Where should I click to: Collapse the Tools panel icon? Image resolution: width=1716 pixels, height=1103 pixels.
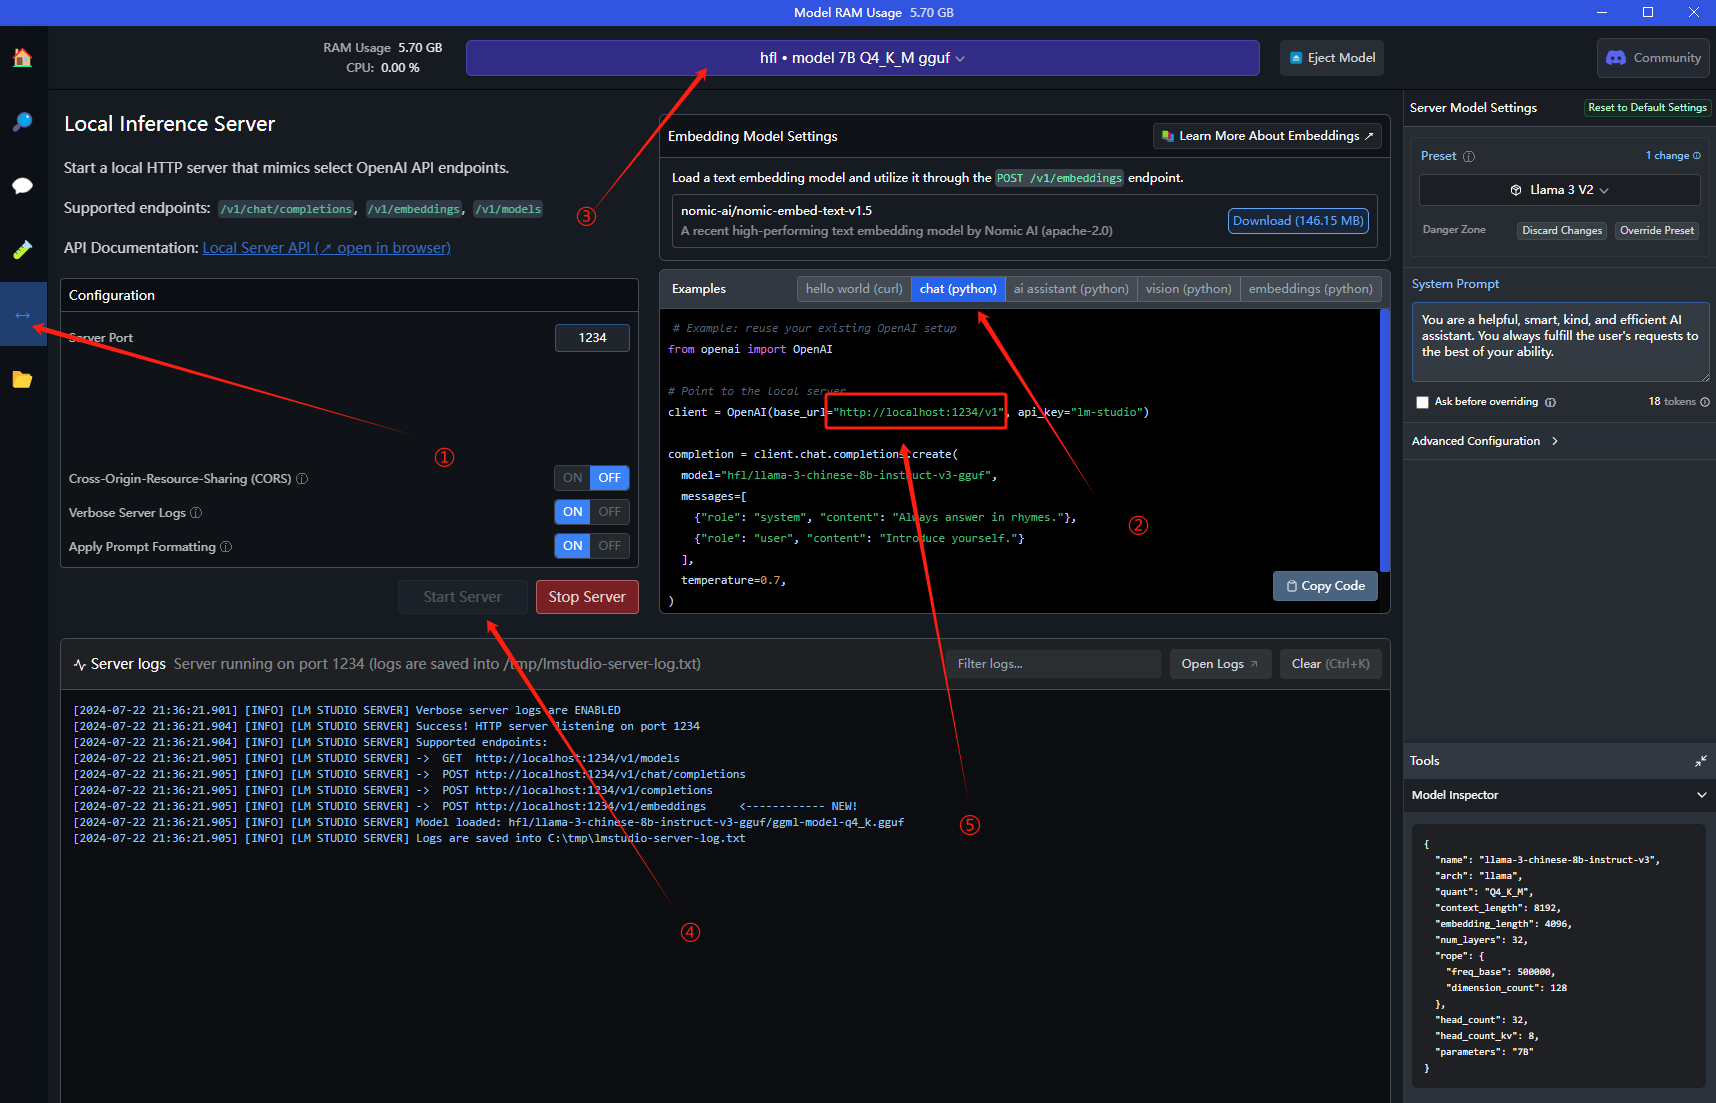point(1700,761)
